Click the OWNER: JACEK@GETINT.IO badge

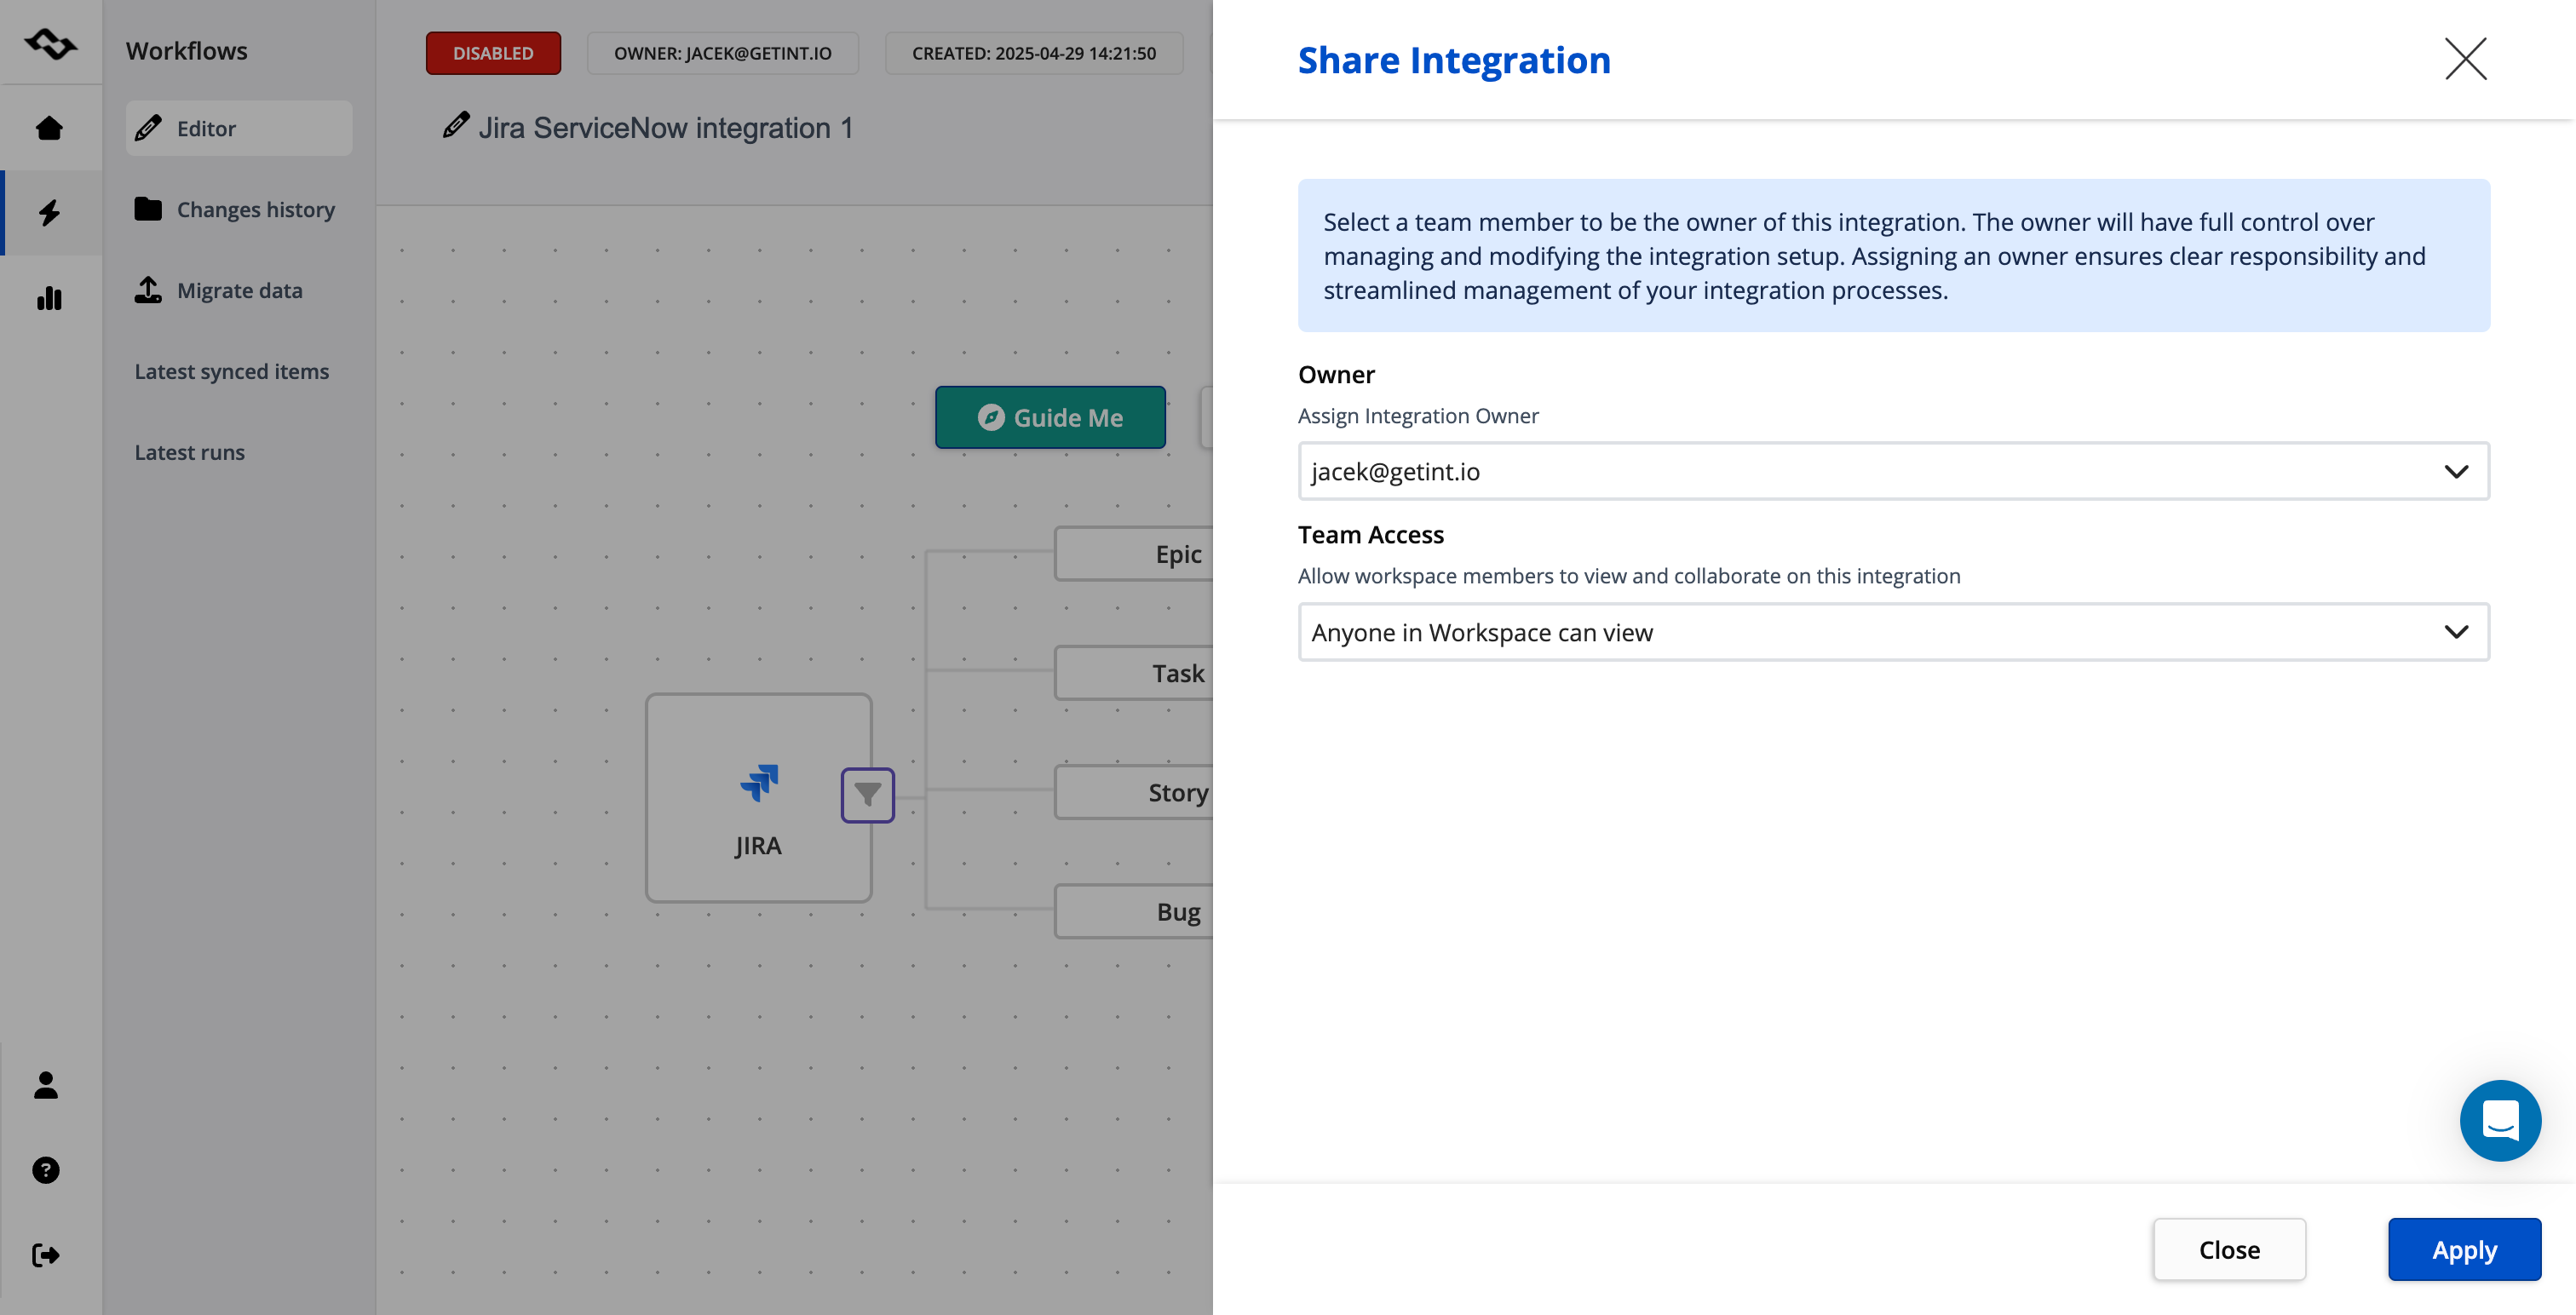tap(722, 53)
